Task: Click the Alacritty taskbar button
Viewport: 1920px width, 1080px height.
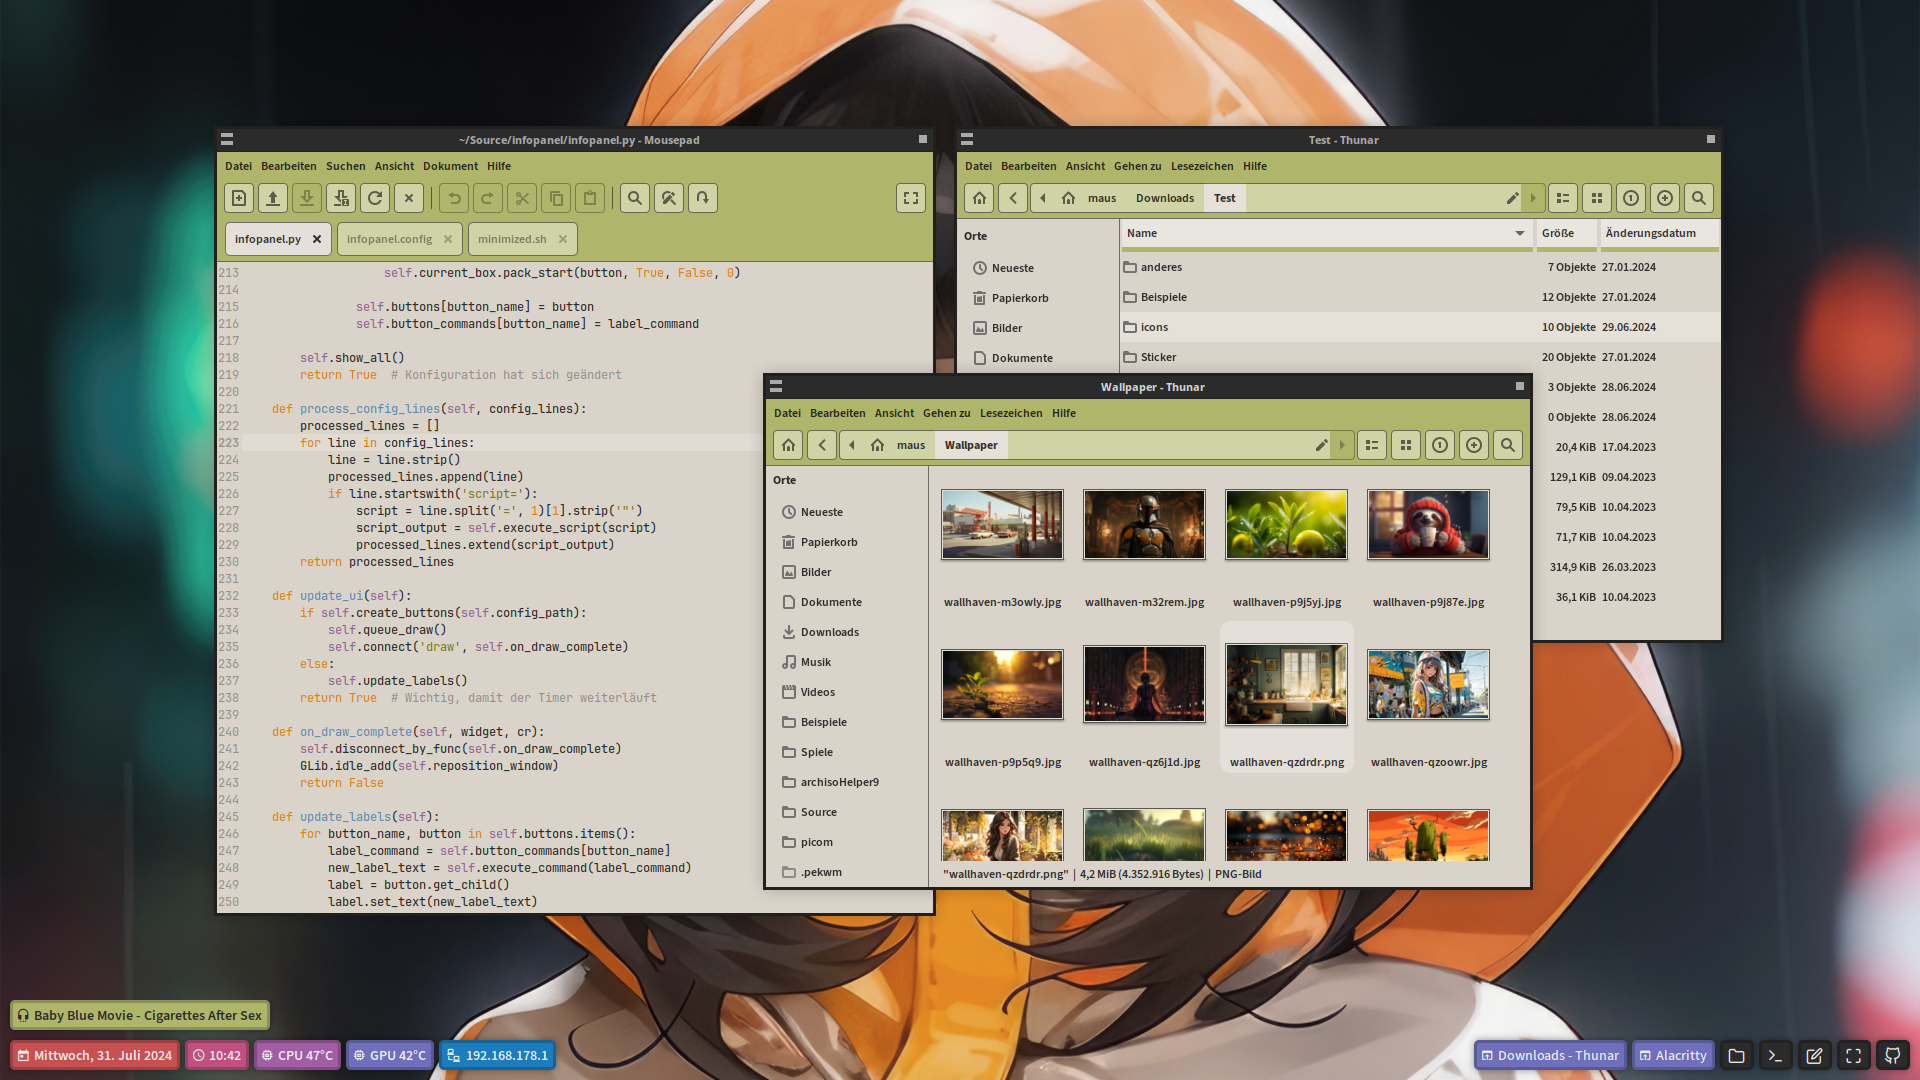Action: tap(1673, 1055)
